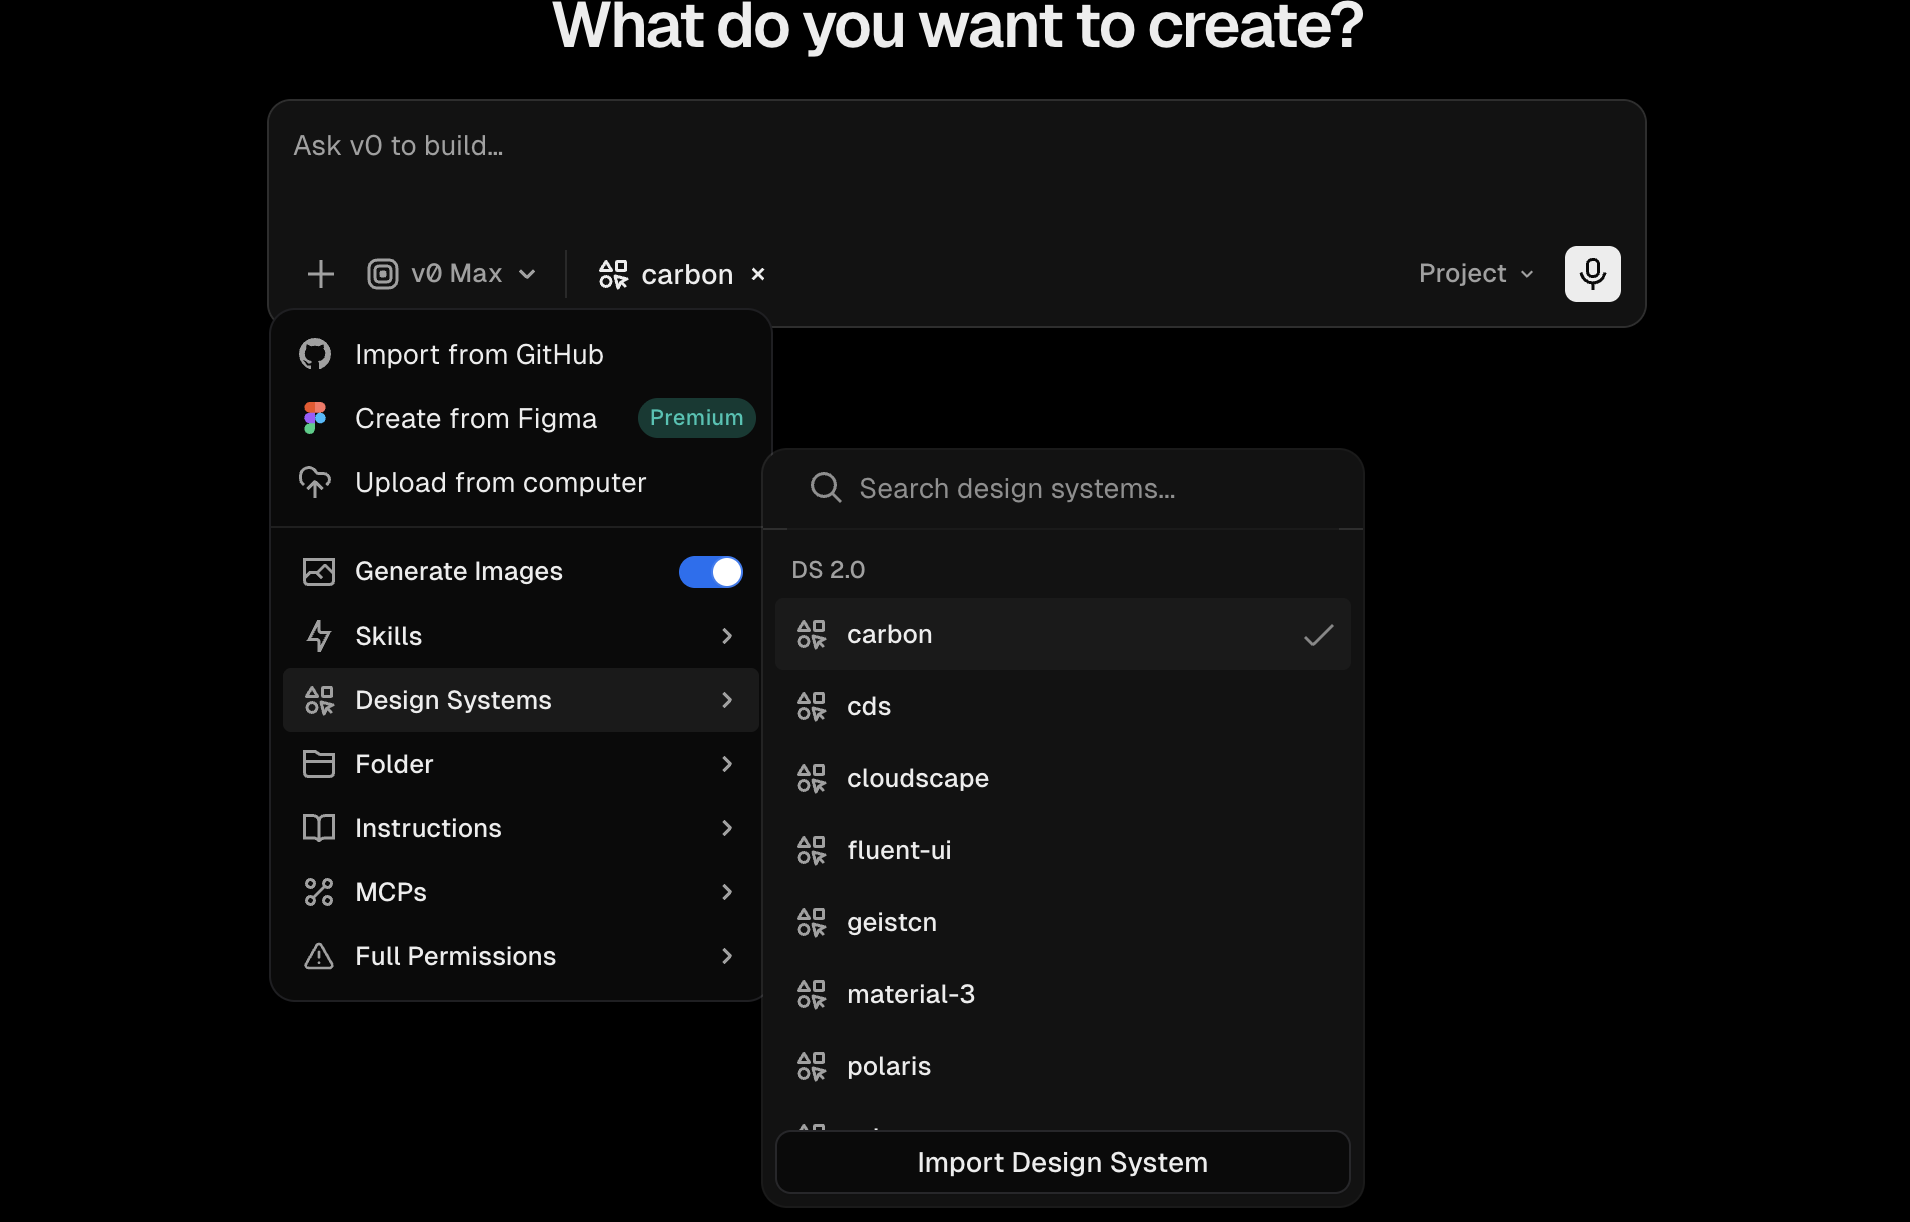Open the Skills menu item
The height and width of the screenshot is (1222, 1910).
click(520, 636)
